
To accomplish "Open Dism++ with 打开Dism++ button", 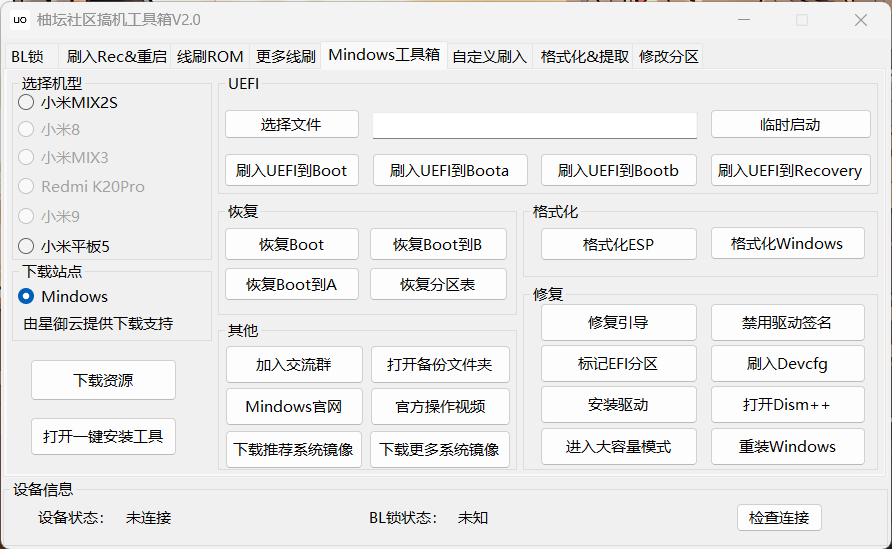I will coord(787,404).
